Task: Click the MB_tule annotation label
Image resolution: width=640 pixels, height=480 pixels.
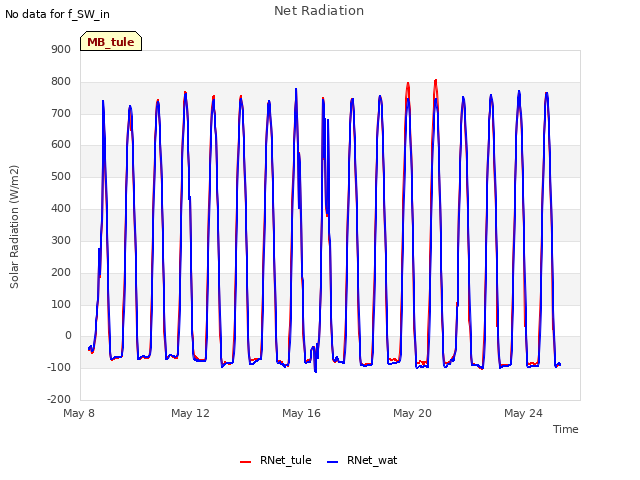Action: coord(111,41)
